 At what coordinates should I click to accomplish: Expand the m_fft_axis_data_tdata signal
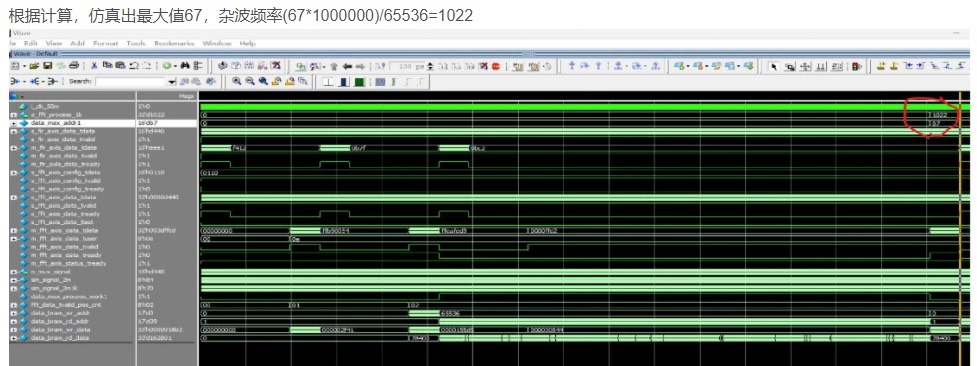[14, 231]
